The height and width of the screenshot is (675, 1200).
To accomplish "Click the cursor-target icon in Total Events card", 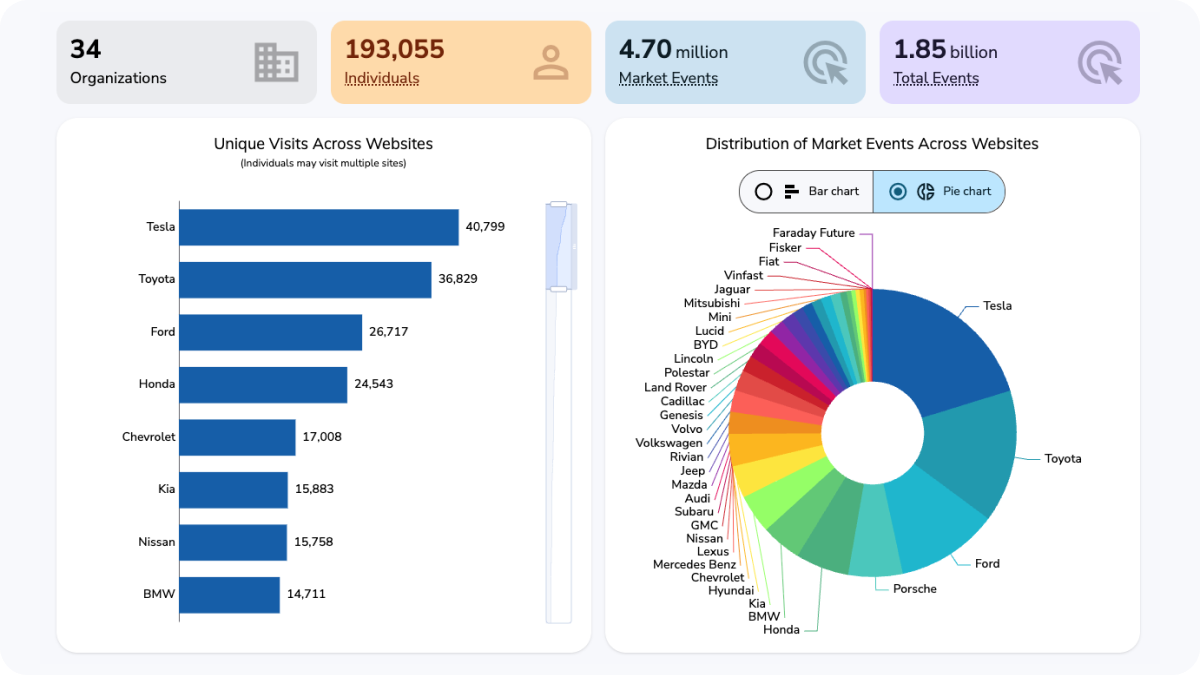I will coord(1099,62).
